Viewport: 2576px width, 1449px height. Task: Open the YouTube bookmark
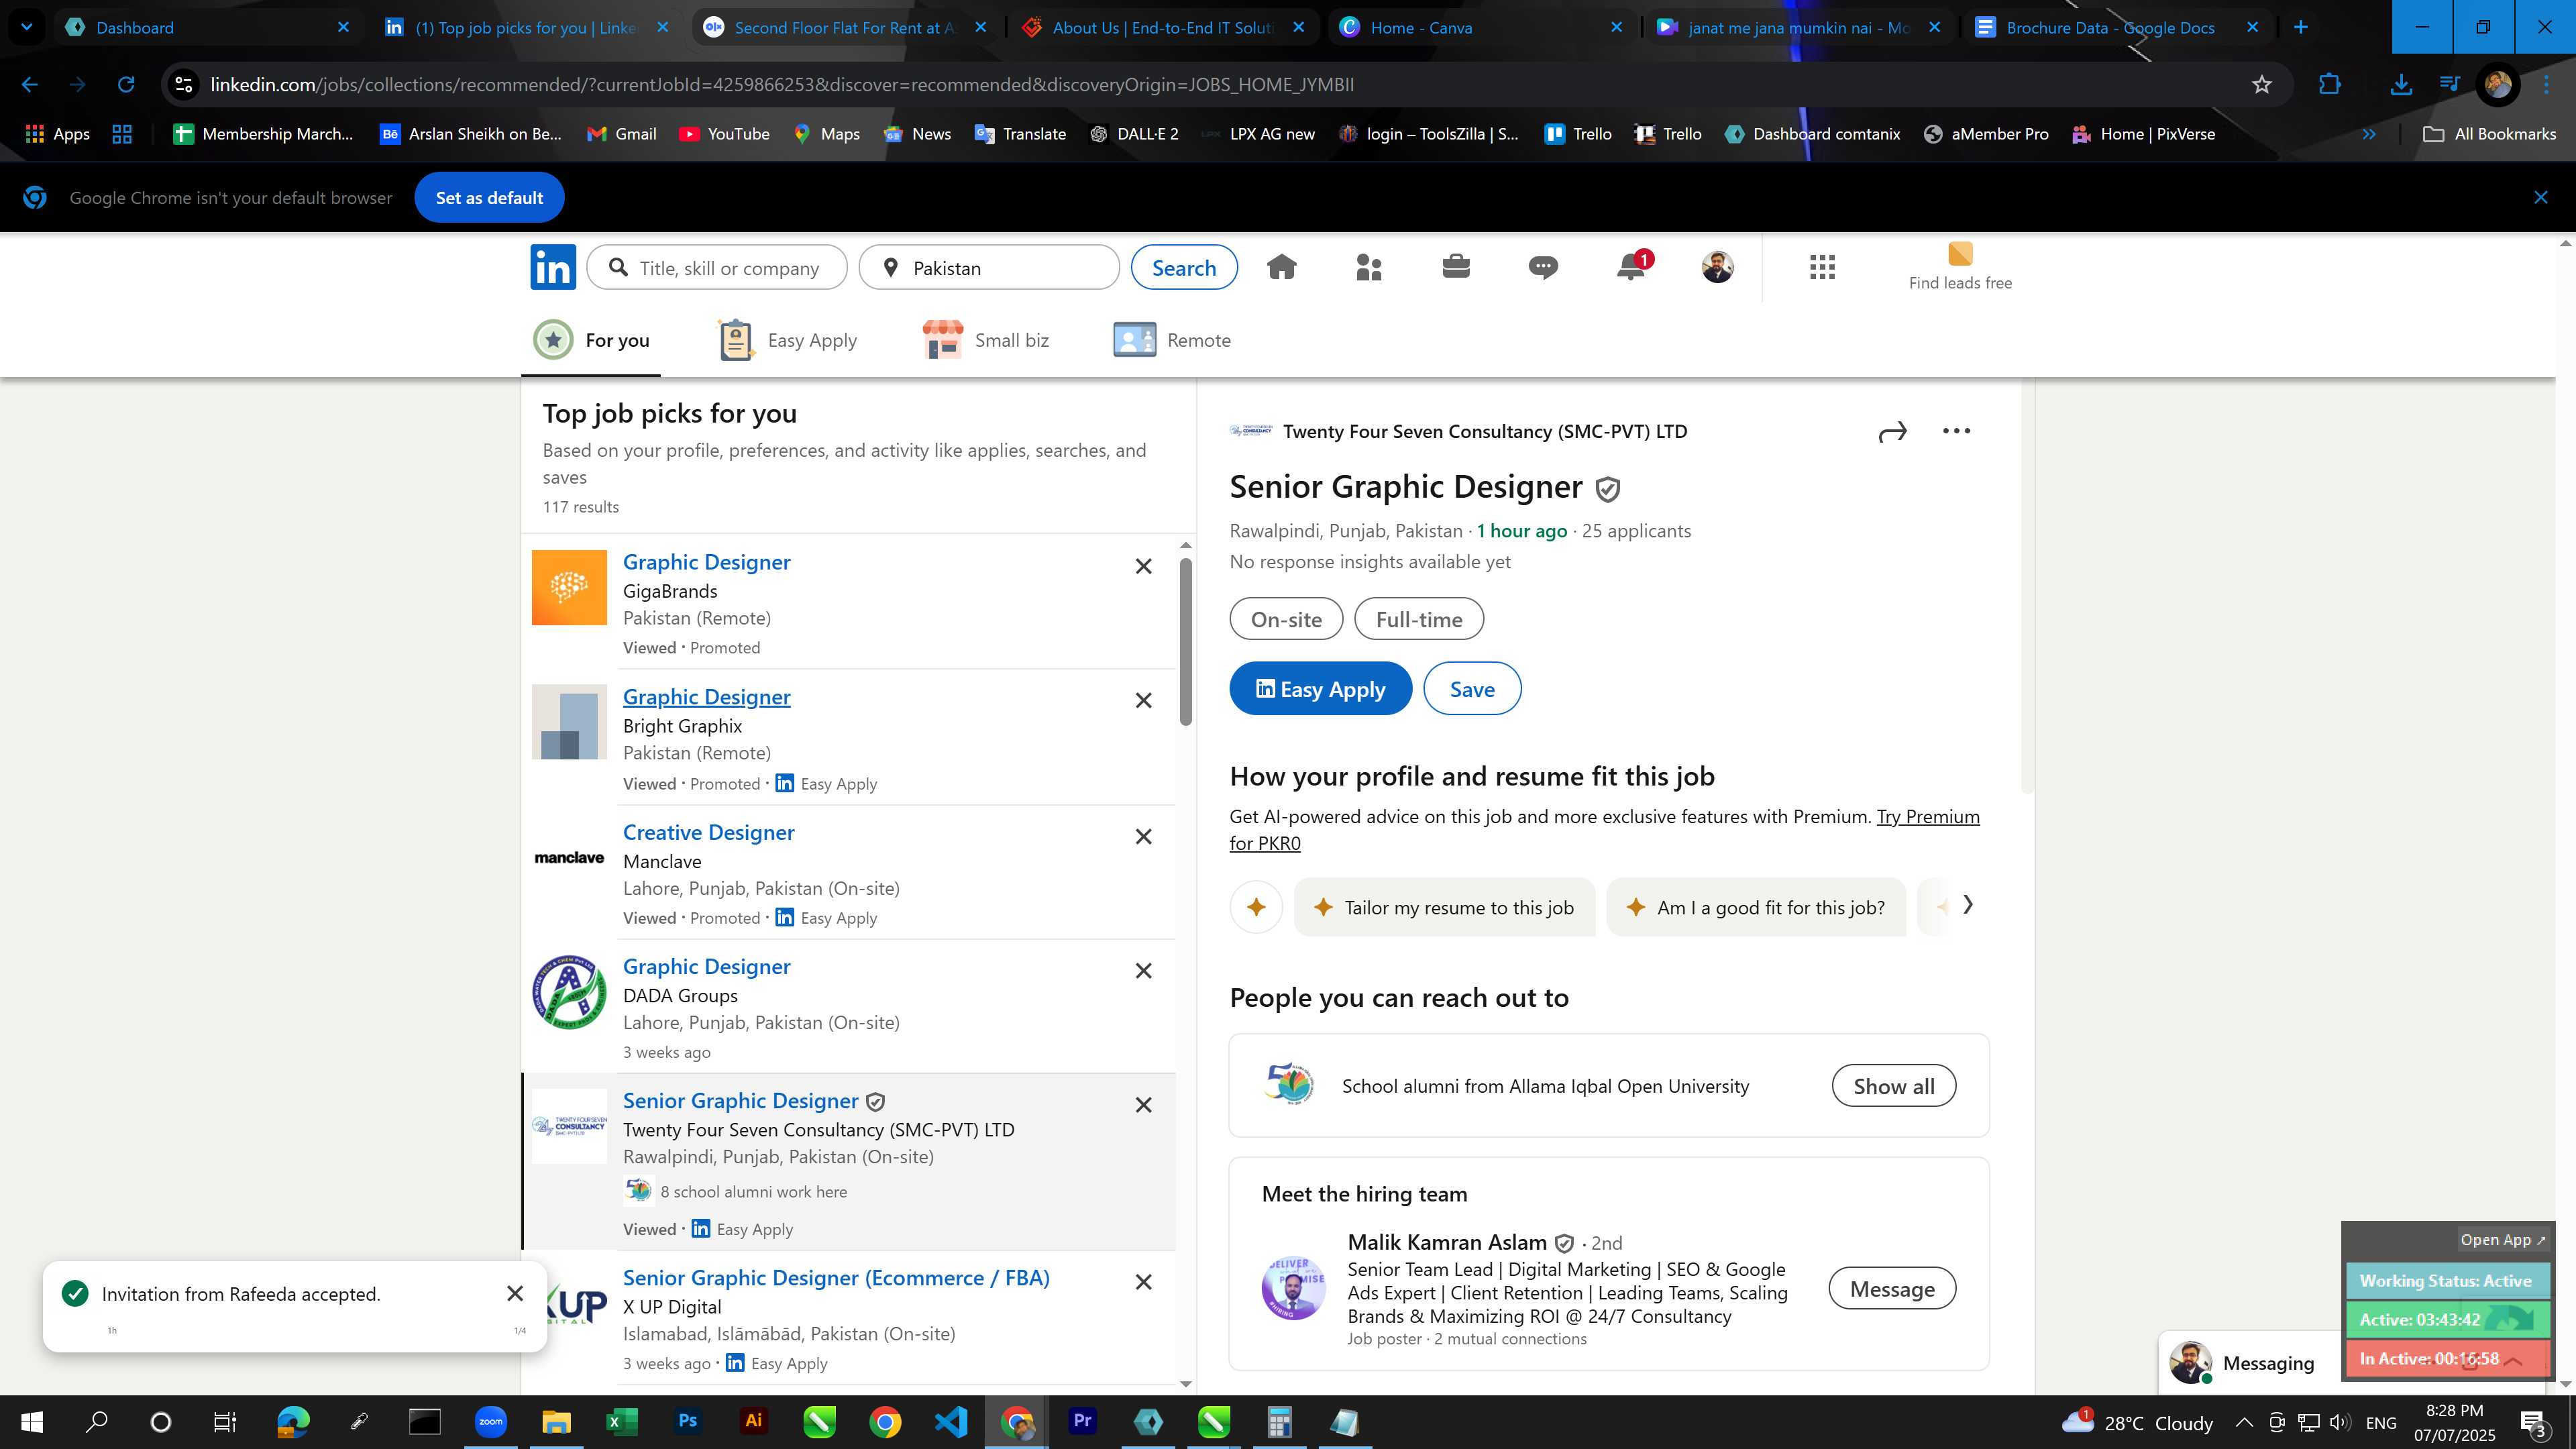tap(724, 134)
